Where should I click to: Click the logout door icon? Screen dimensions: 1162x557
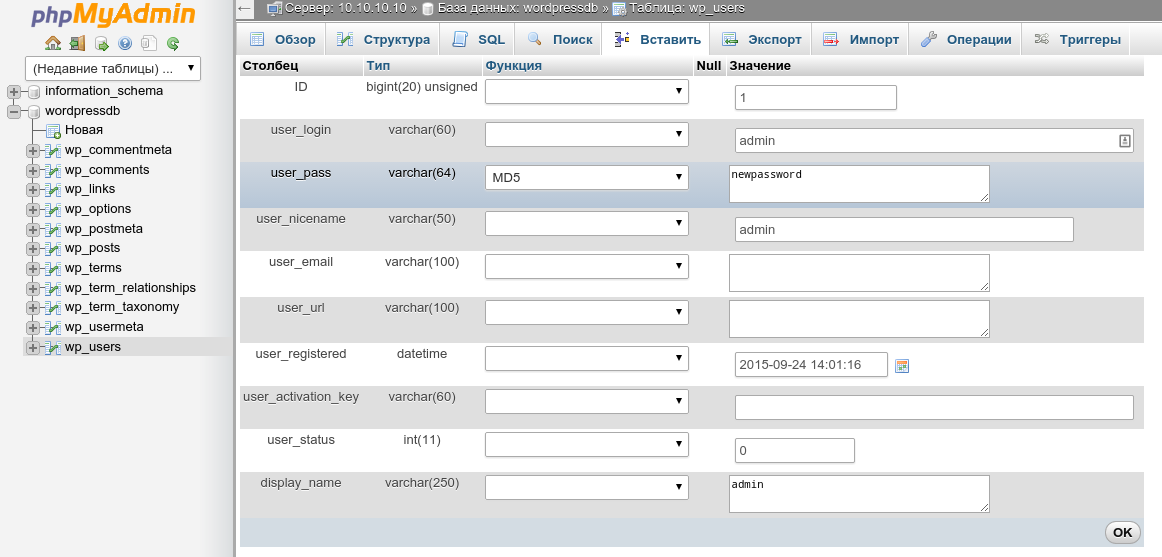pyautogui.click(x=77, y=43)
